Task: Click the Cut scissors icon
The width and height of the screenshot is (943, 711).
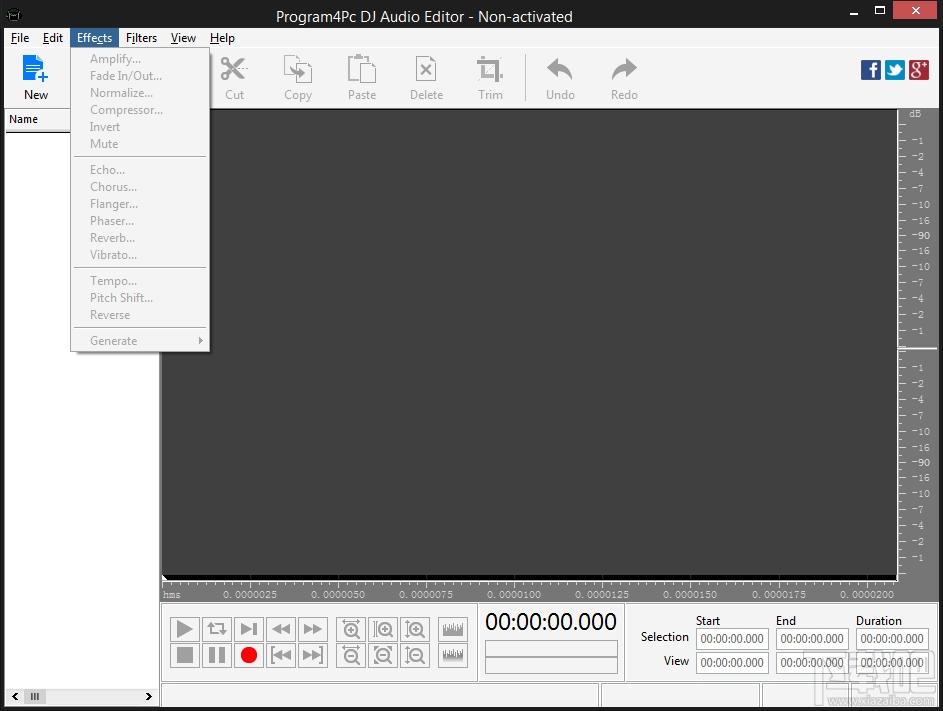Action: pos(233,69)
